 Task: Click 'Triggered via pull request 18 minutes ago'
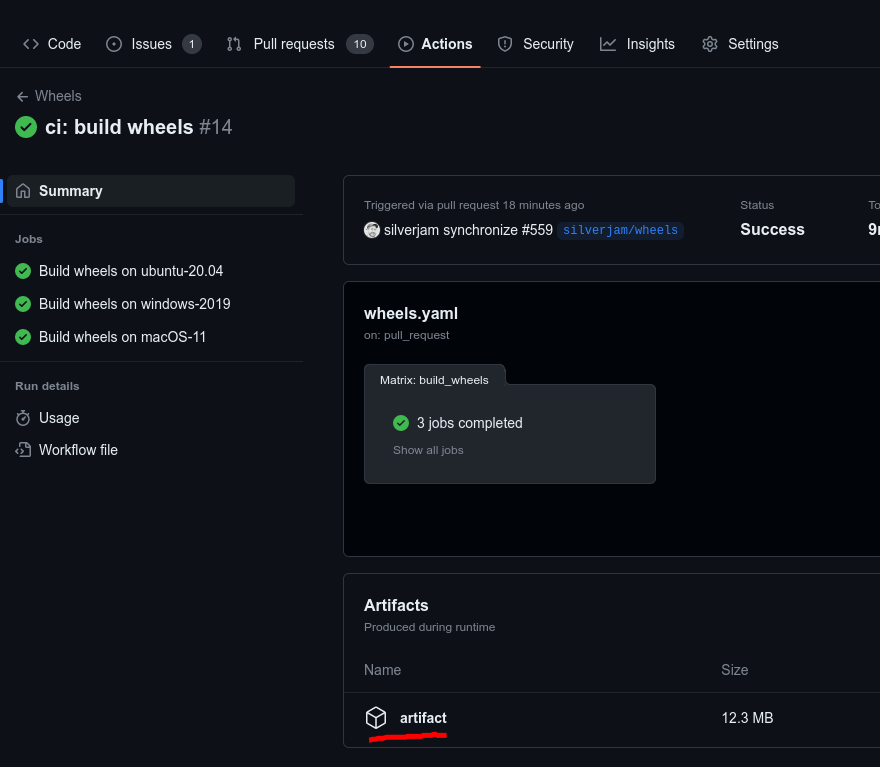474,205
